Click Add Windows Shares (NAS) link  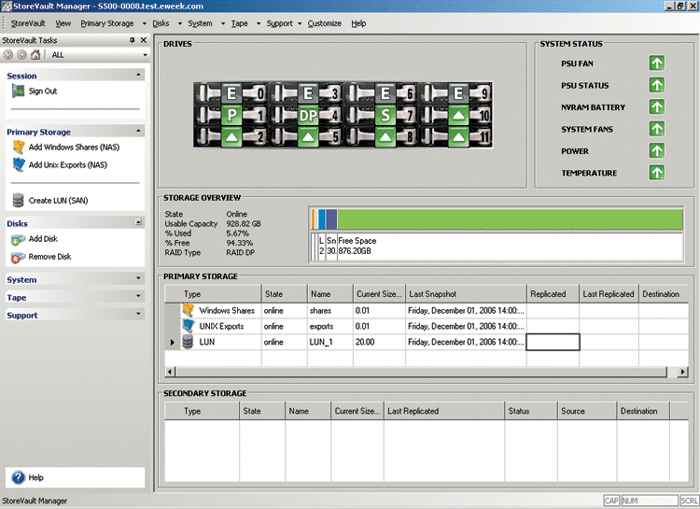tap(74, 147)
